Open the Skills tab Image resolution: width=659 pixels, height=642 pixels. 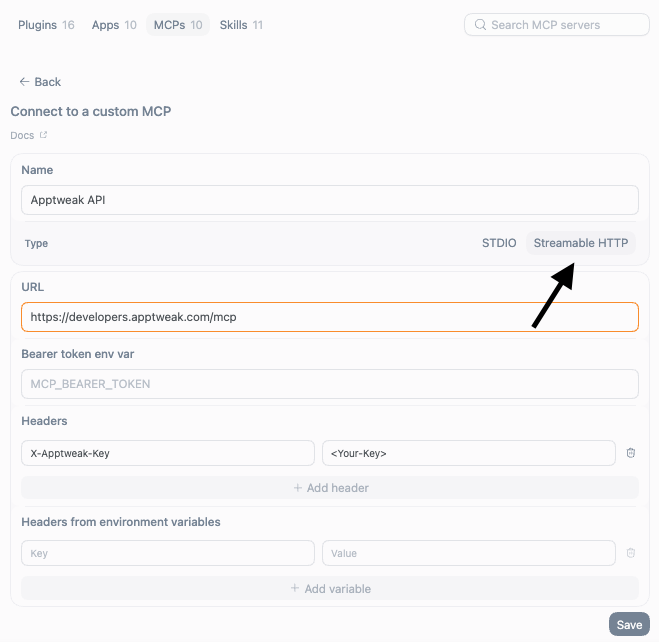[241, 25]
